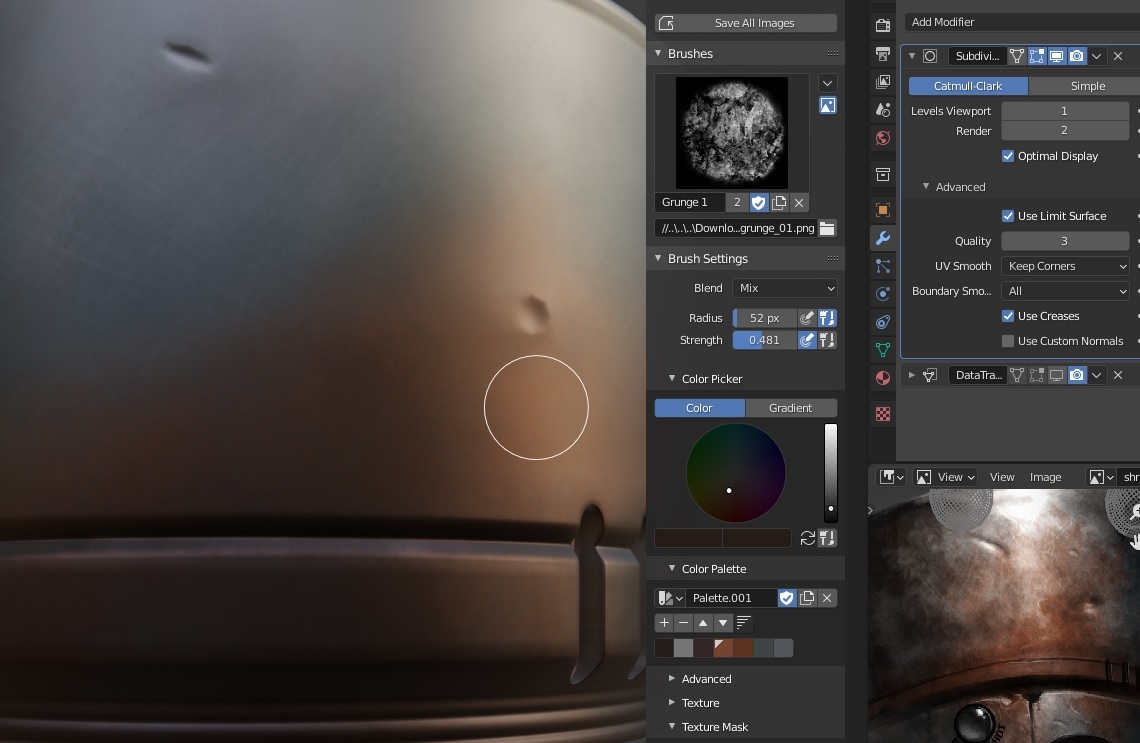Open the Collection properties box icon
Image resolution: width=1140 pixels, height=743 pixels.
(883, 174)
